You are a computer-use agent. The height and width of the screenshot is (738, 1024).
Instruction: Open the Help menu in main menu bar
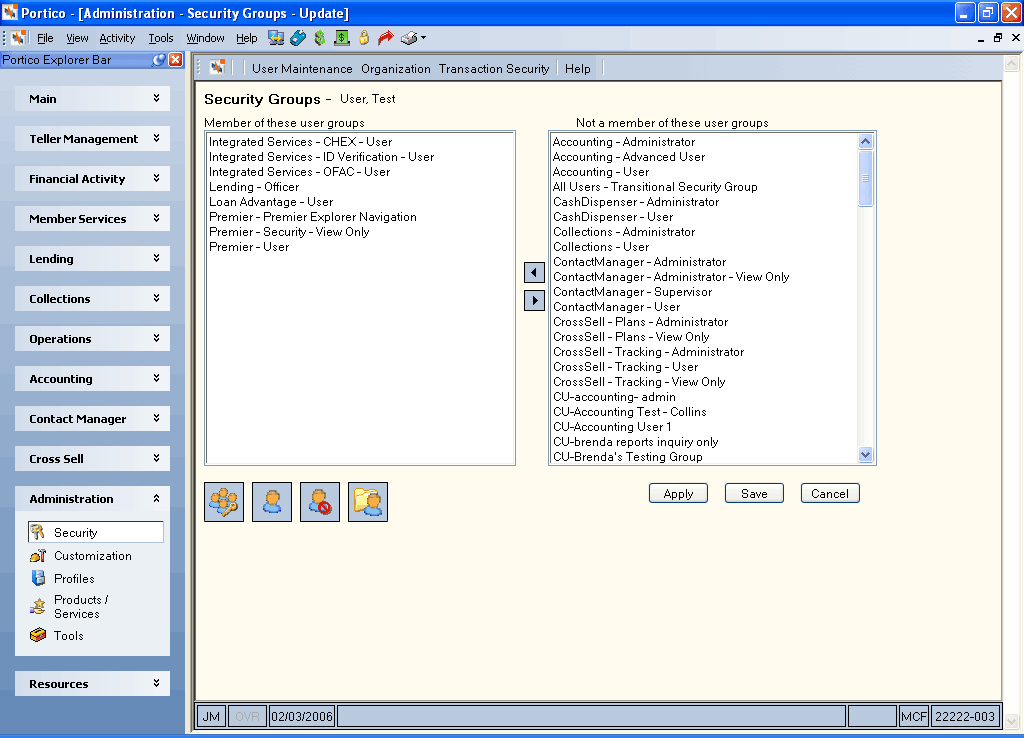click(246, 39)
